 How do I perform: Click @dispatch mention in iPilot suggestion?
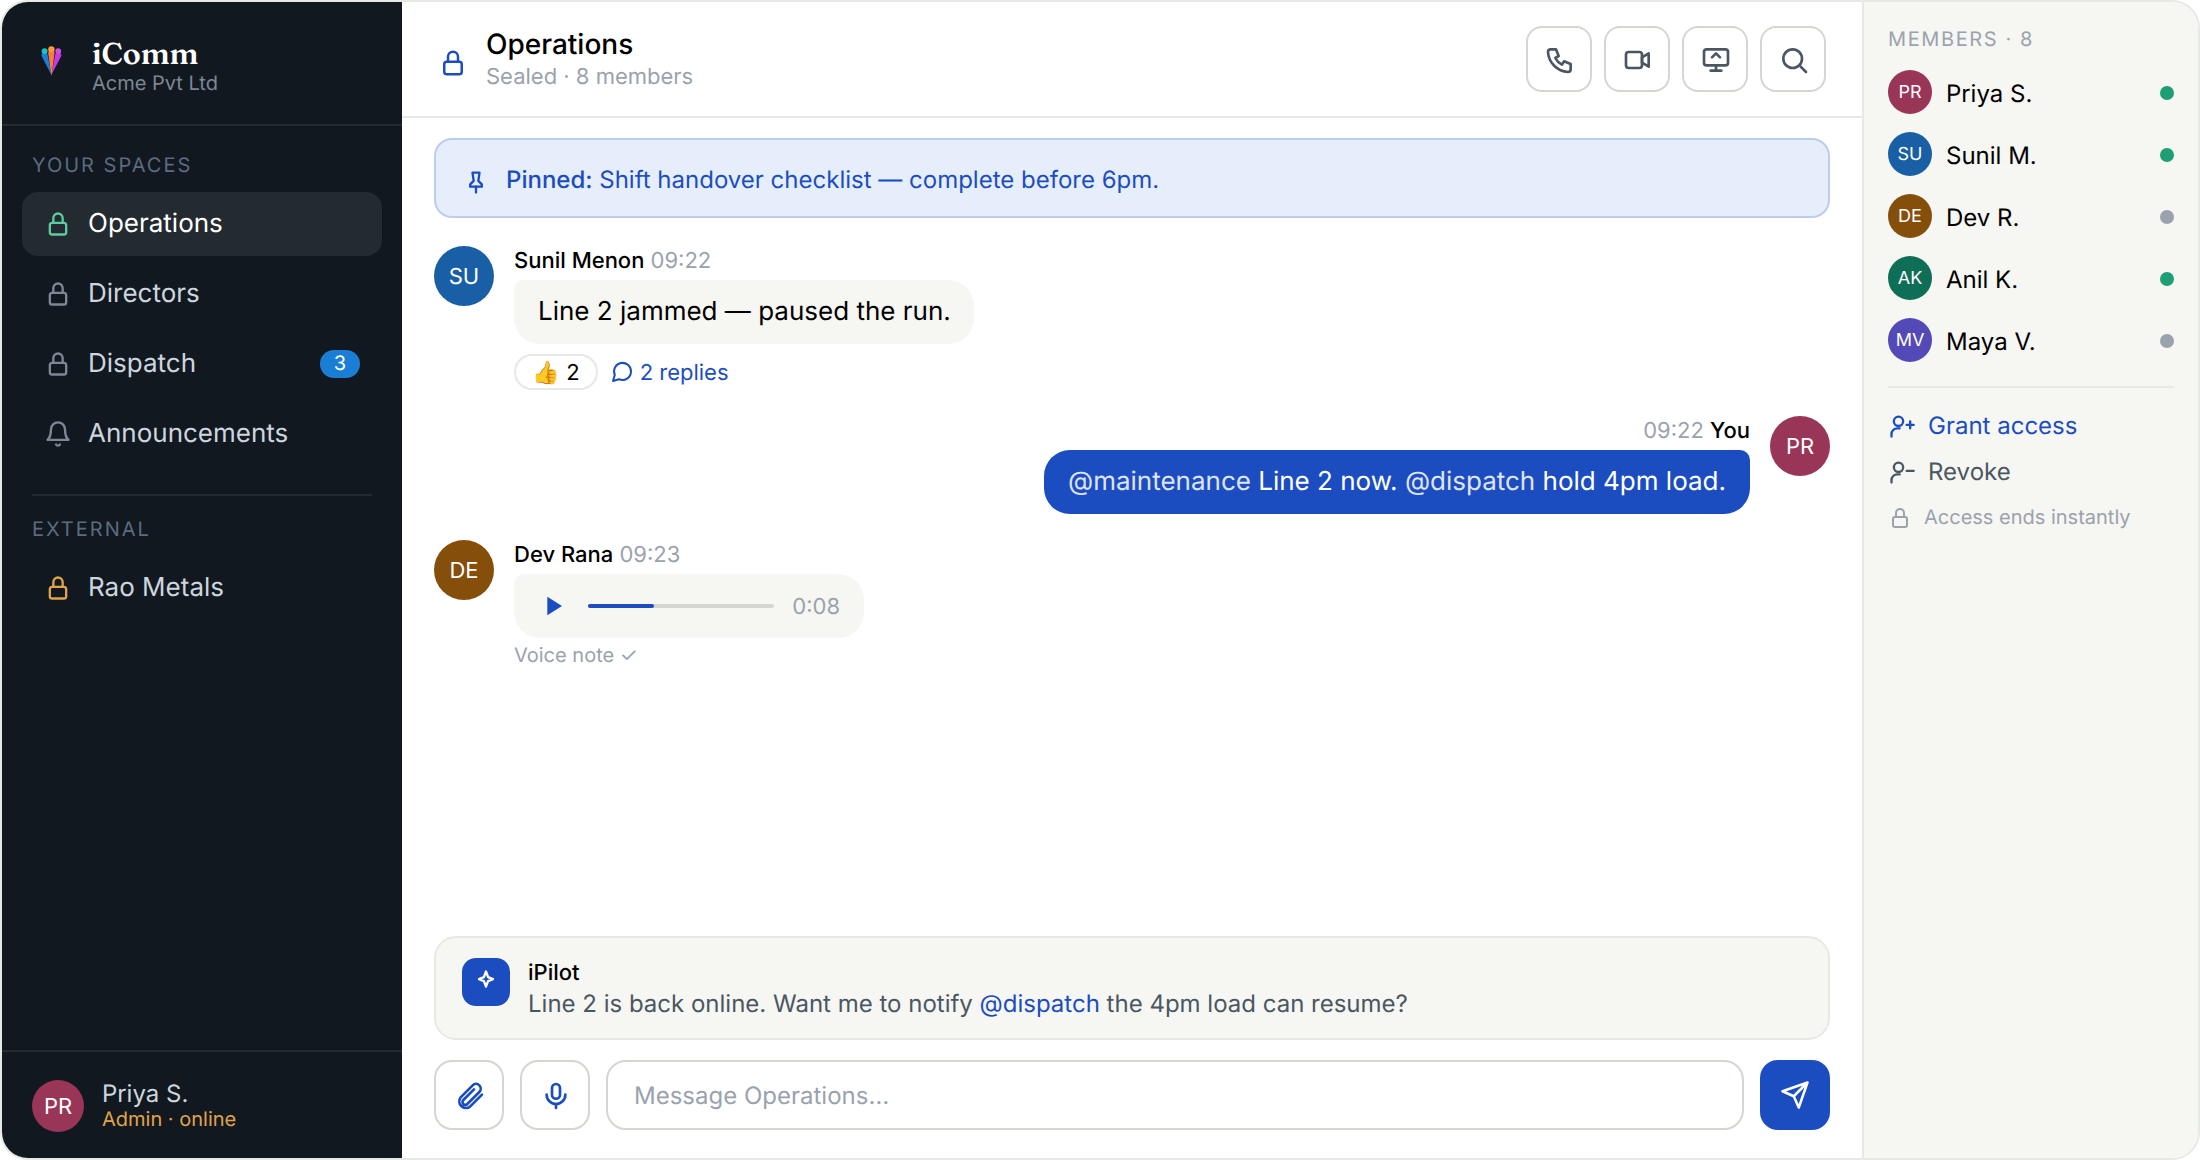pyautogui.click(x=1039, y=1004)
